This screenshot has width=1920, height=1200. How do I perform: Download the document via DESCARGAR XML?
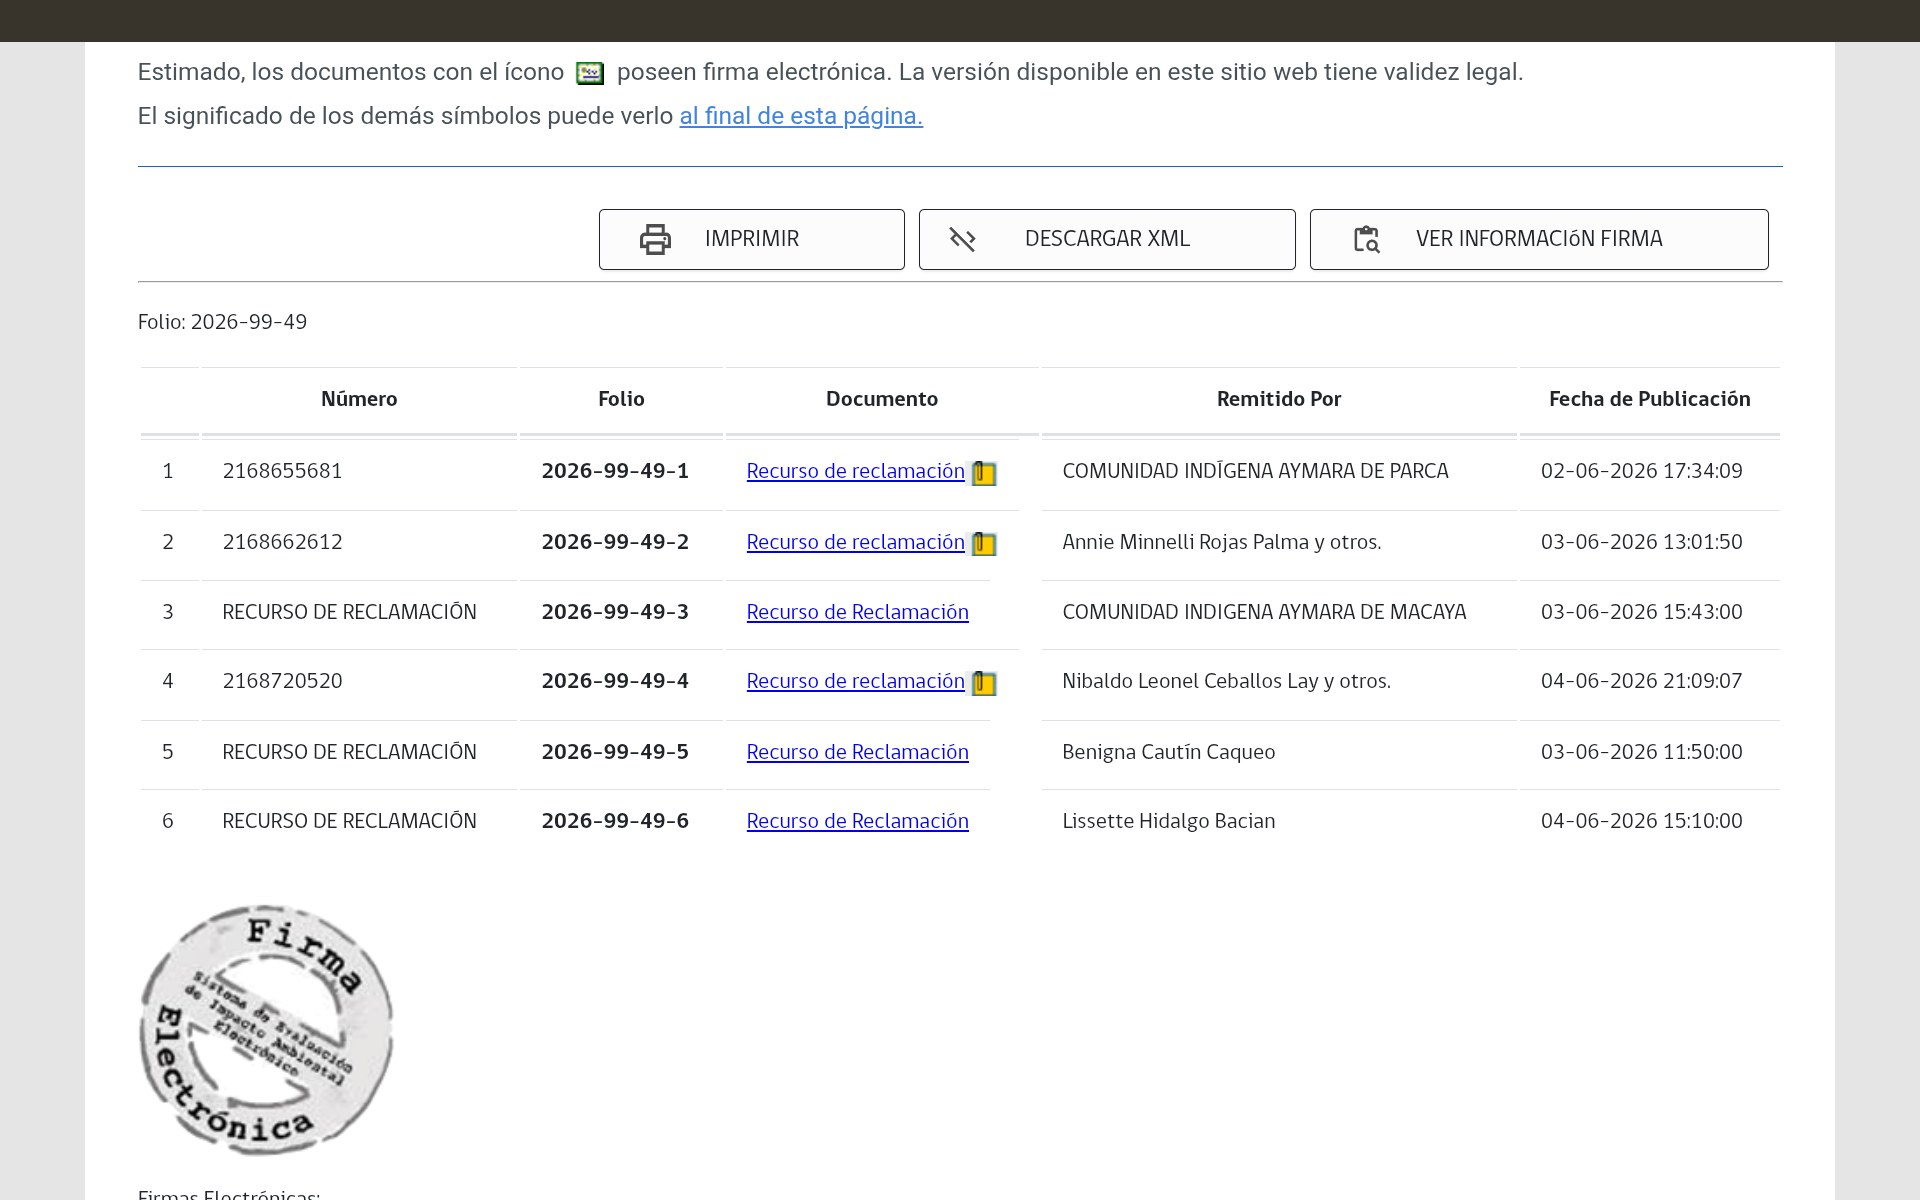point(1107,239)
